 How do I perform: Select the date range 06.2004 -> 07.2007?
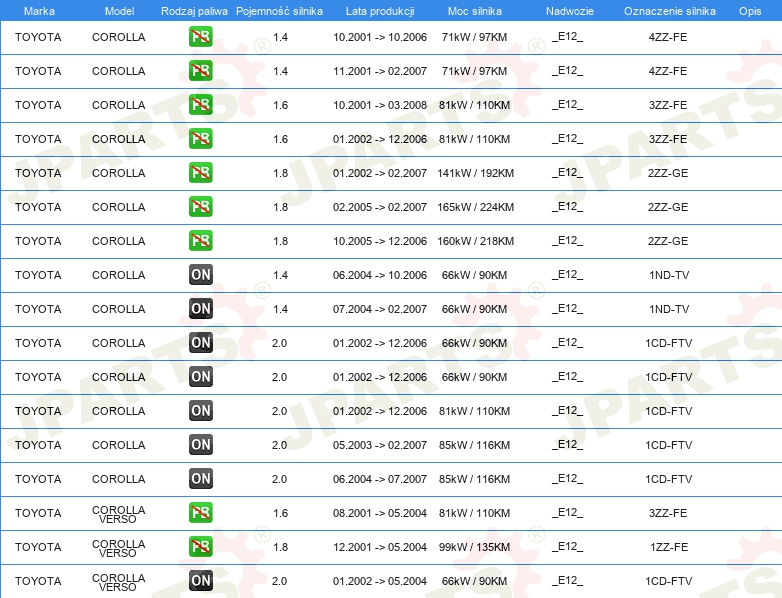[x=380, y=479]
